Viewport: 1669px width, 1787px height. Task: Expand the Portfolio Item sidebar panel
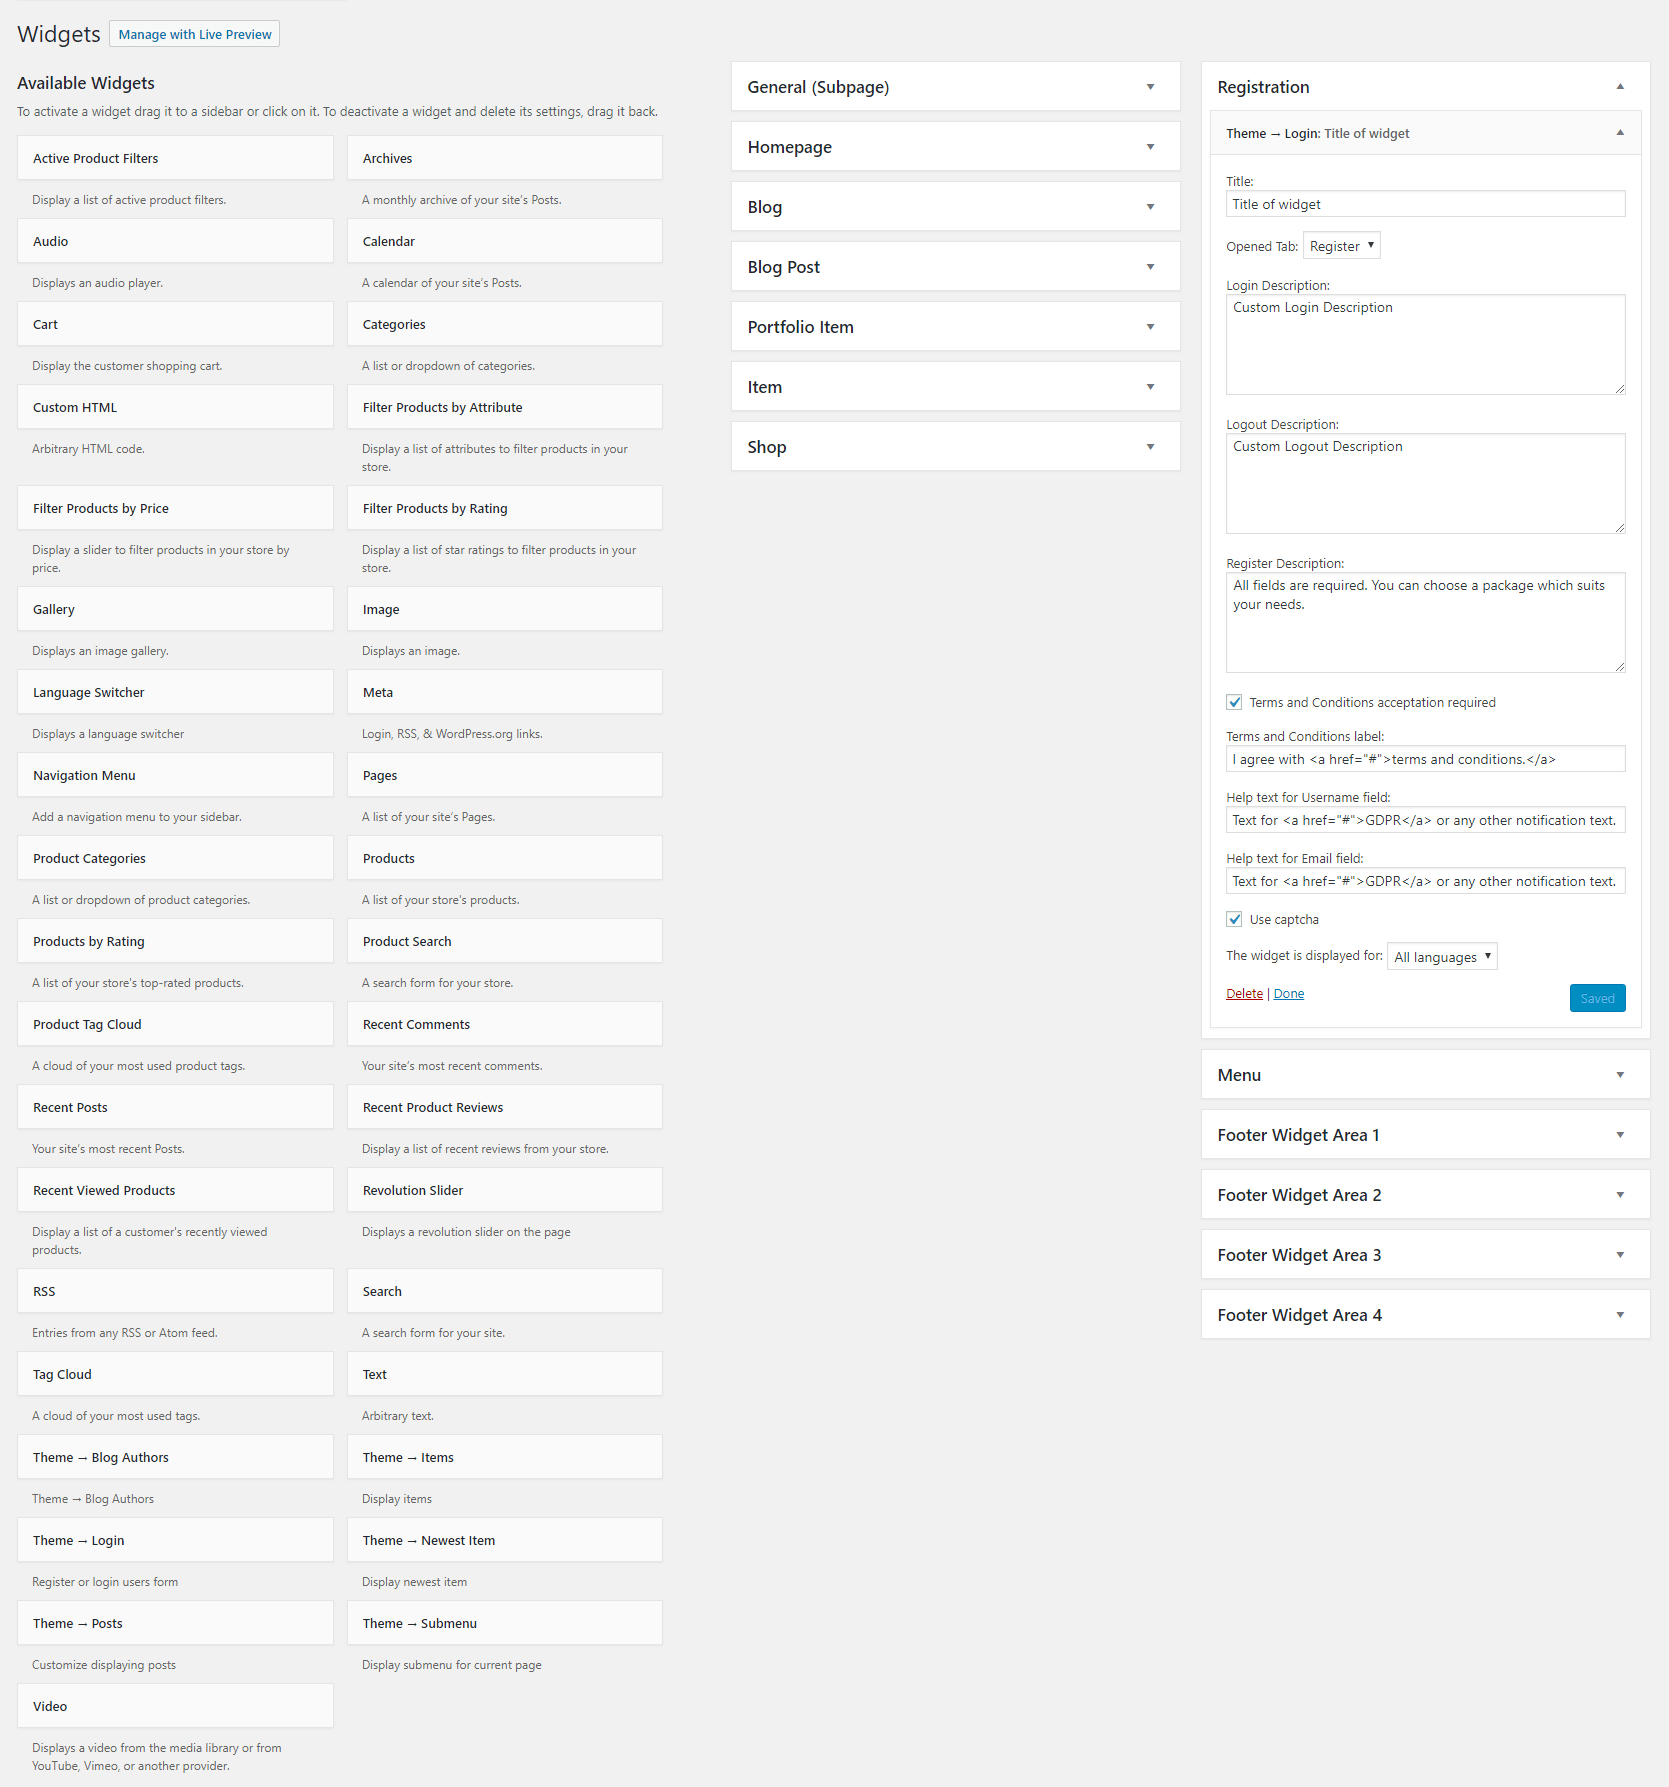955,327
